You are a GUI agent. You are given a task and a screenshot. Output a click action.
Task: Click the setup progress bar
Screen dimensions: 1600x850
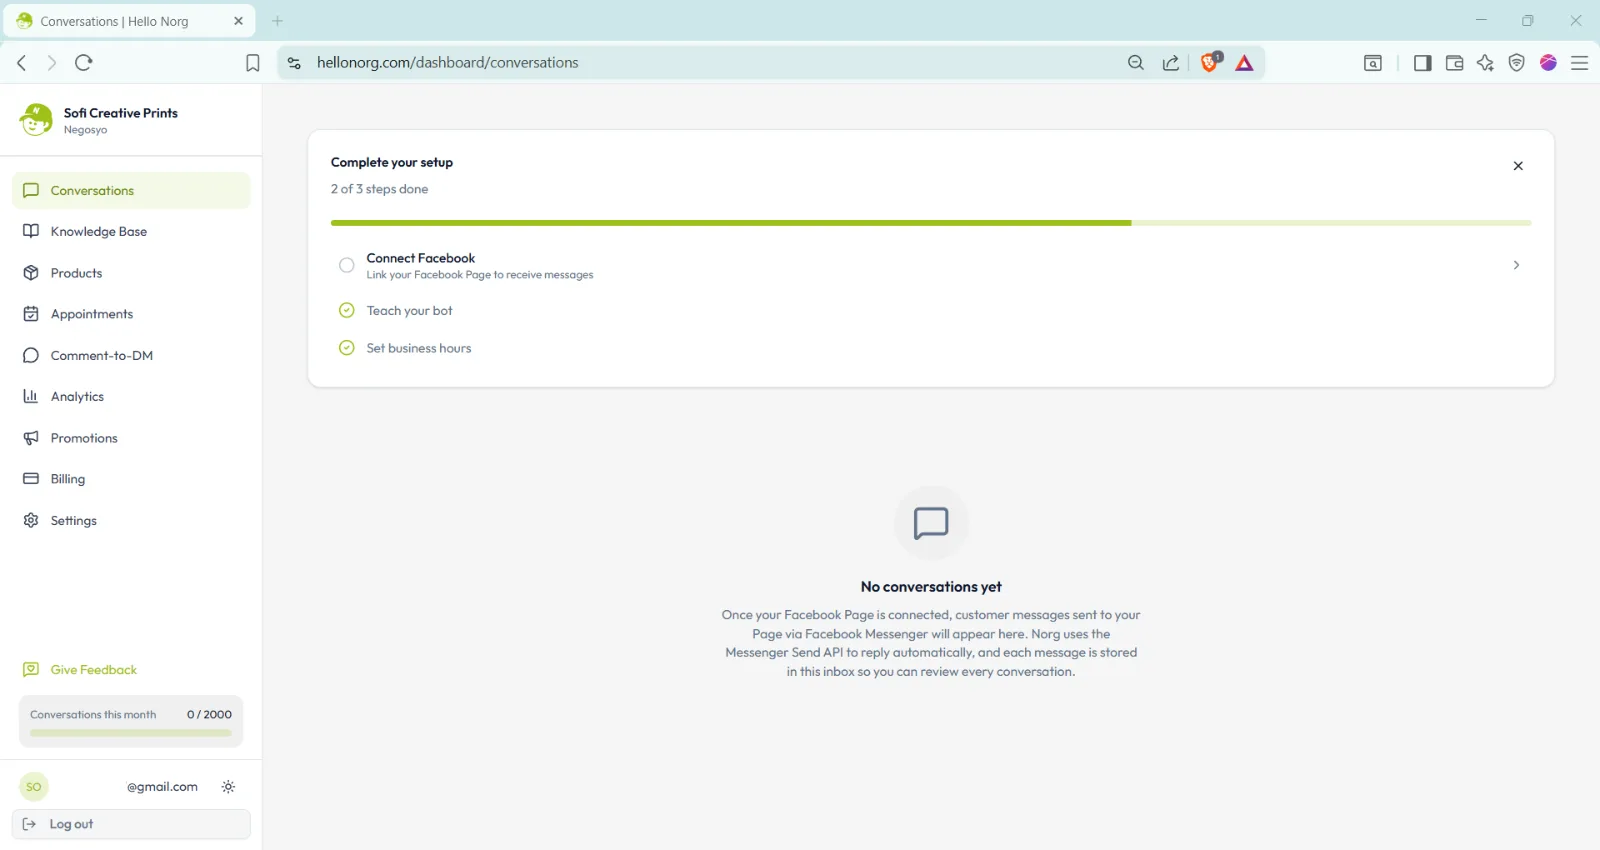coord(931,223)
